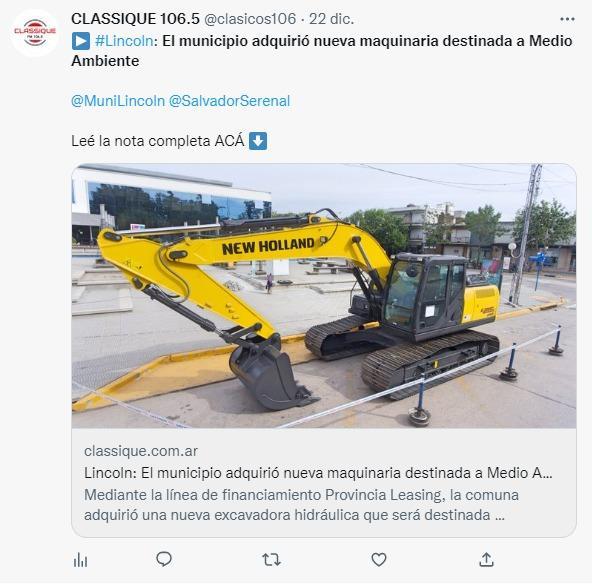Image resolution: width=592 pixels, height=585 pixels.
Task: Open the tweet analytics bar chart icon
Action: (80, 560)
